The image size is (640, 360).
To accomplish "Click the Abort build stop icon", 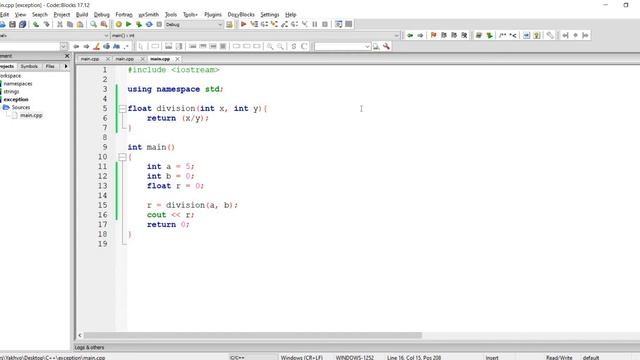I will [x=159, y=24].
